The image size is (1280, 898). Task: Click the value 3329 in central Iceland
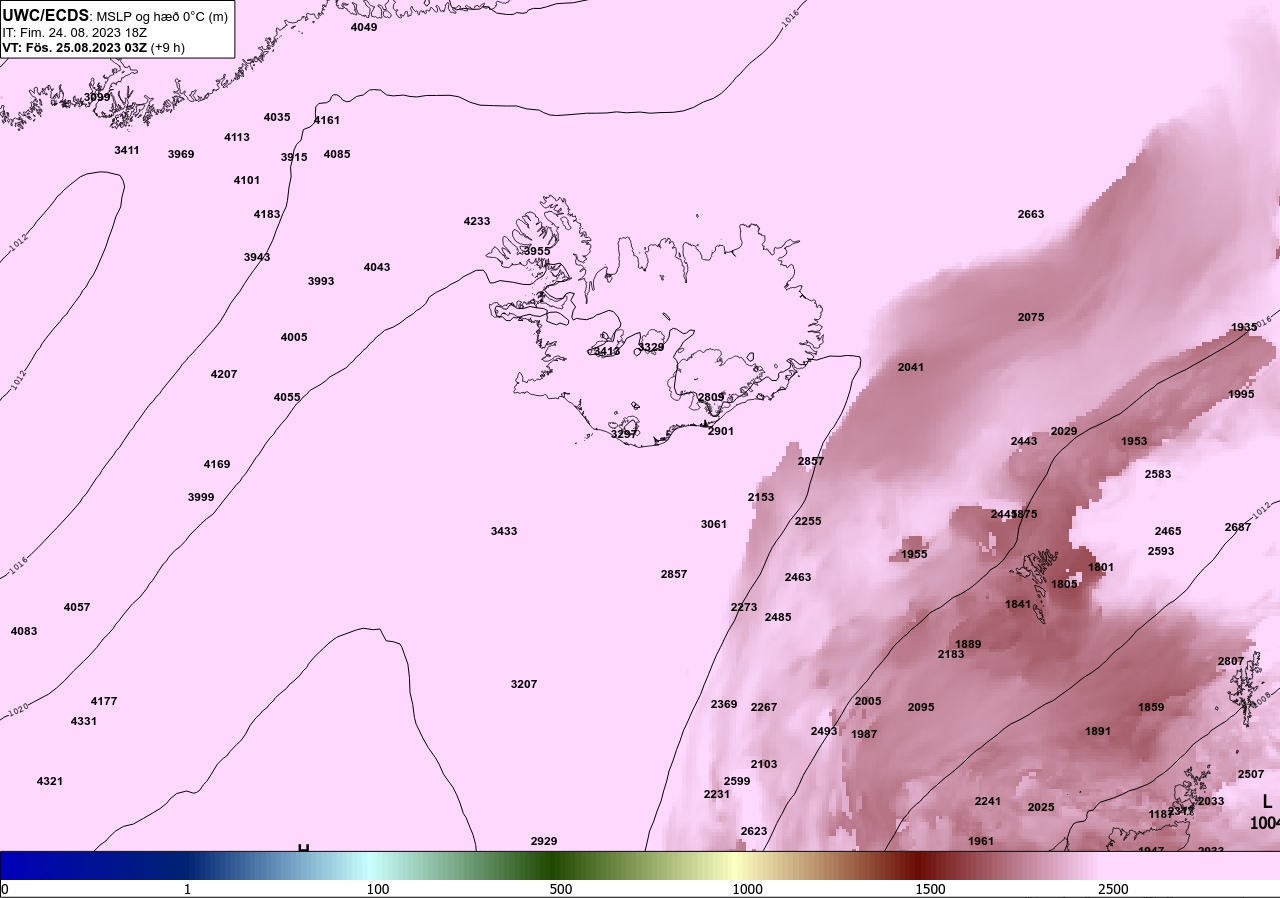pyautogui.click(x=651, y=347)
